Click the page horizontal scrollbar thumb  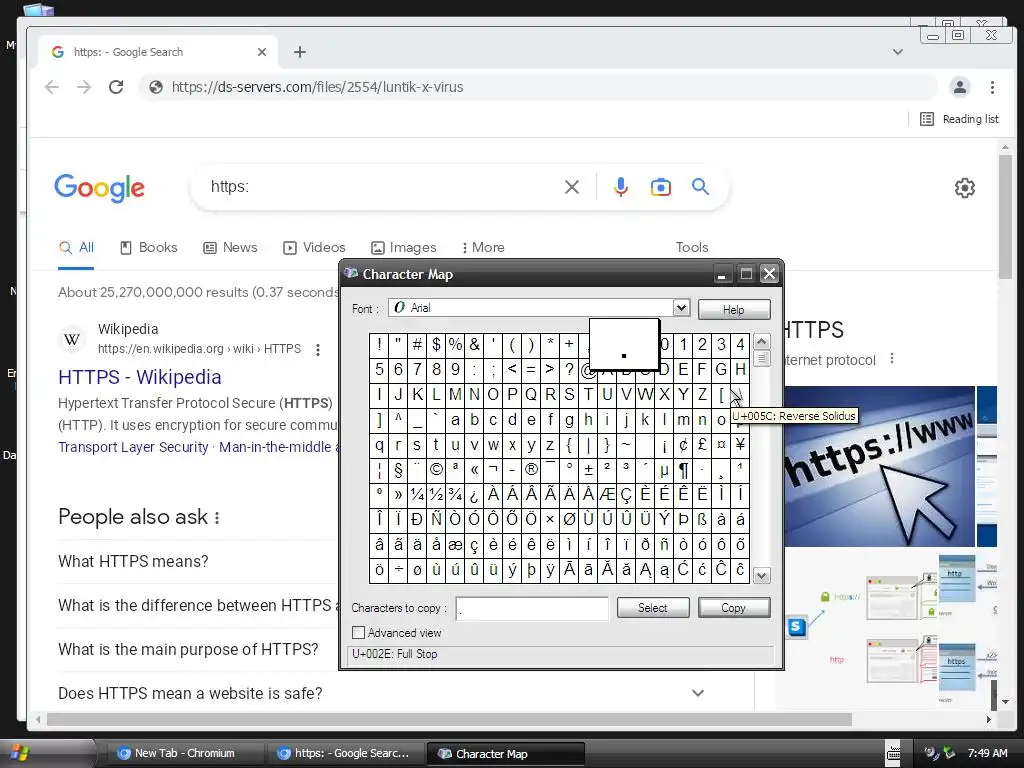[x=449, y=719]
